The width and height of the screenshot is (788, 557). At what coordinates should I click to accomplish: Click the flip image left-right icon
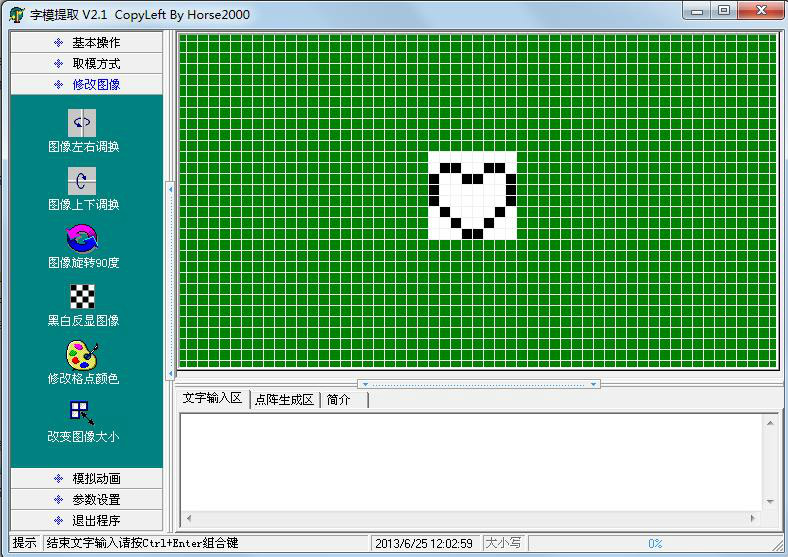tap(82, 123)
